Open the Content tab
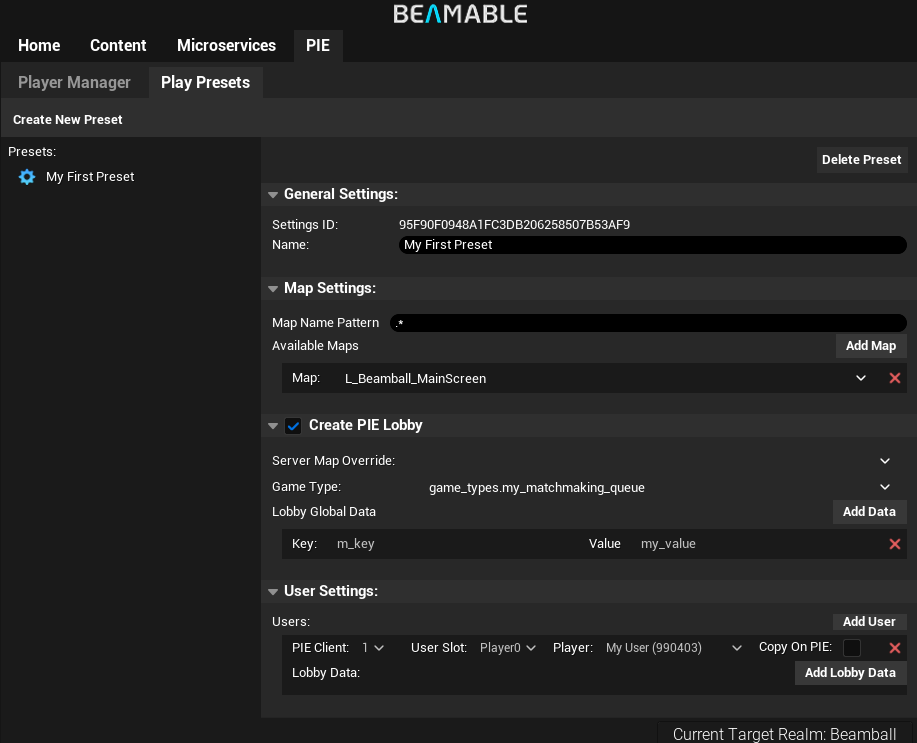Screen dimensions: 917x743 [x=118, y=46]
